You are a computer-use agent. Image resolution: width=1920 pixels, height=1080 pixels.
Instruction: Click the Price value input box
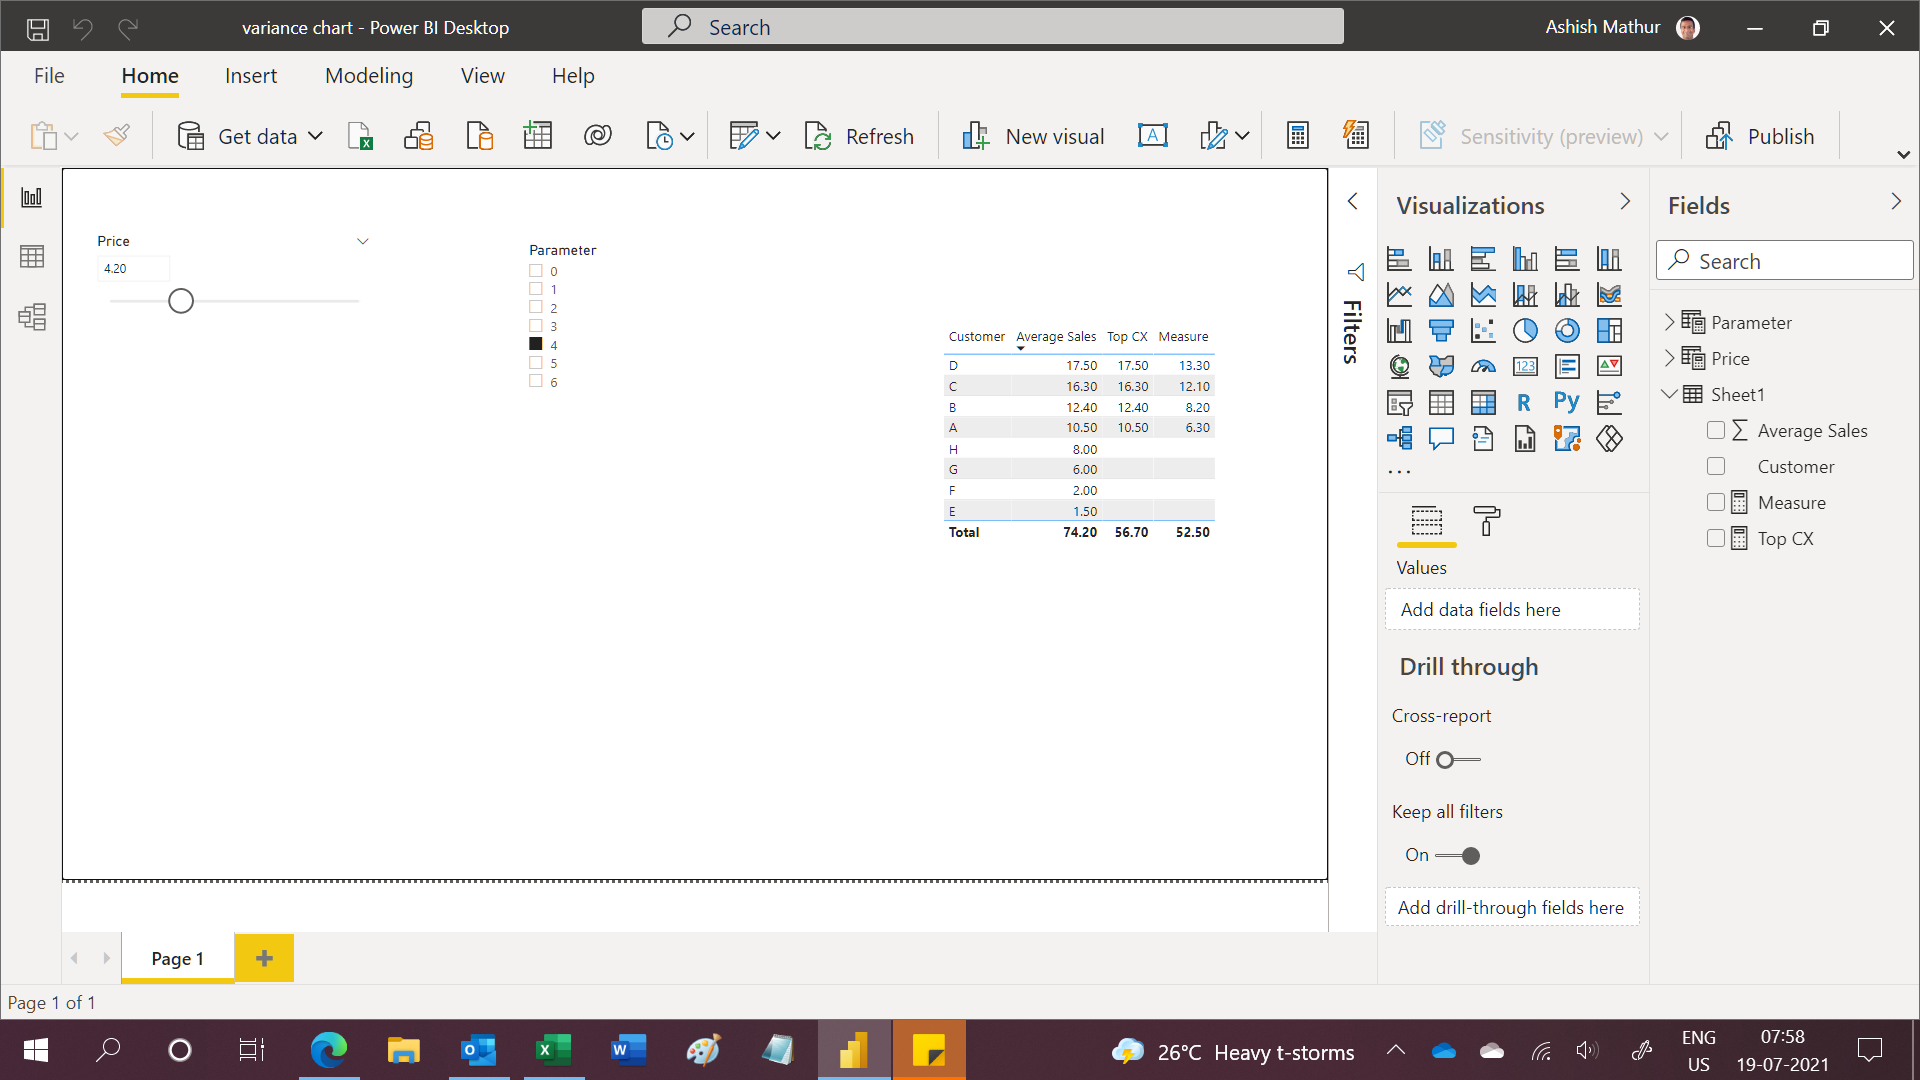pos(134,269)
